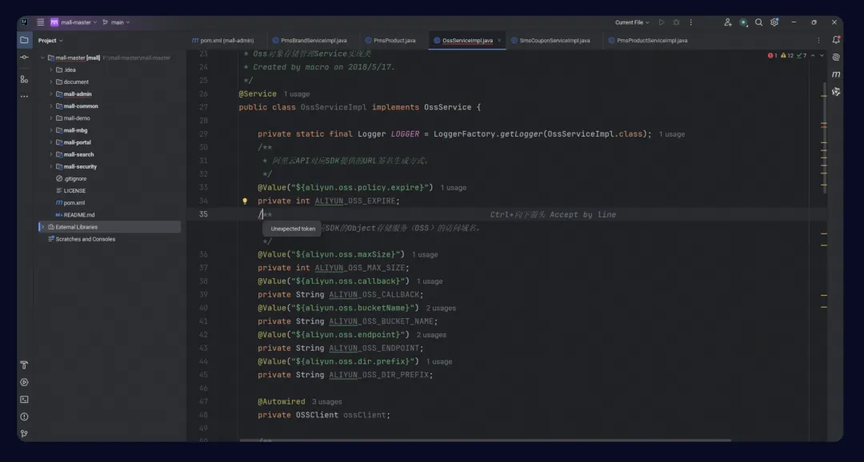Click Search Everywhere magnifier icon

point(759,22)
